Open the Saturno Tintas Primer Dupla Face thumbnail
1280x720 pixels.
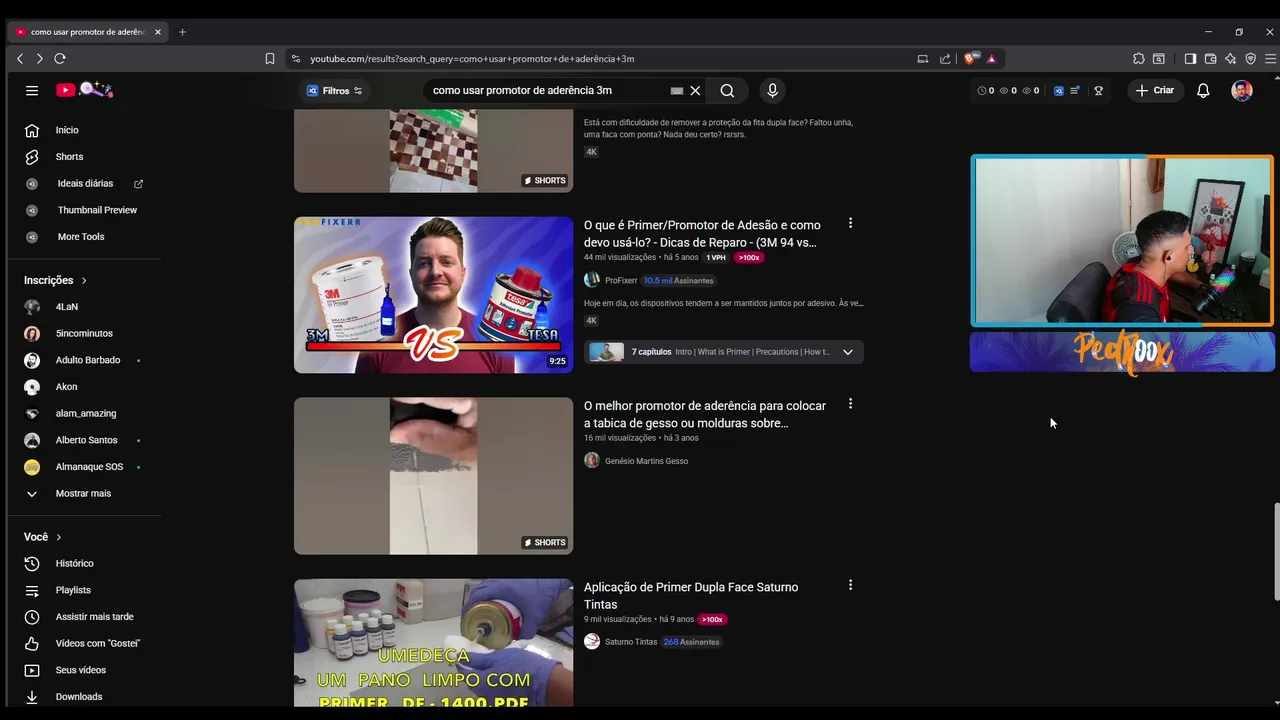tap(433, 643)
